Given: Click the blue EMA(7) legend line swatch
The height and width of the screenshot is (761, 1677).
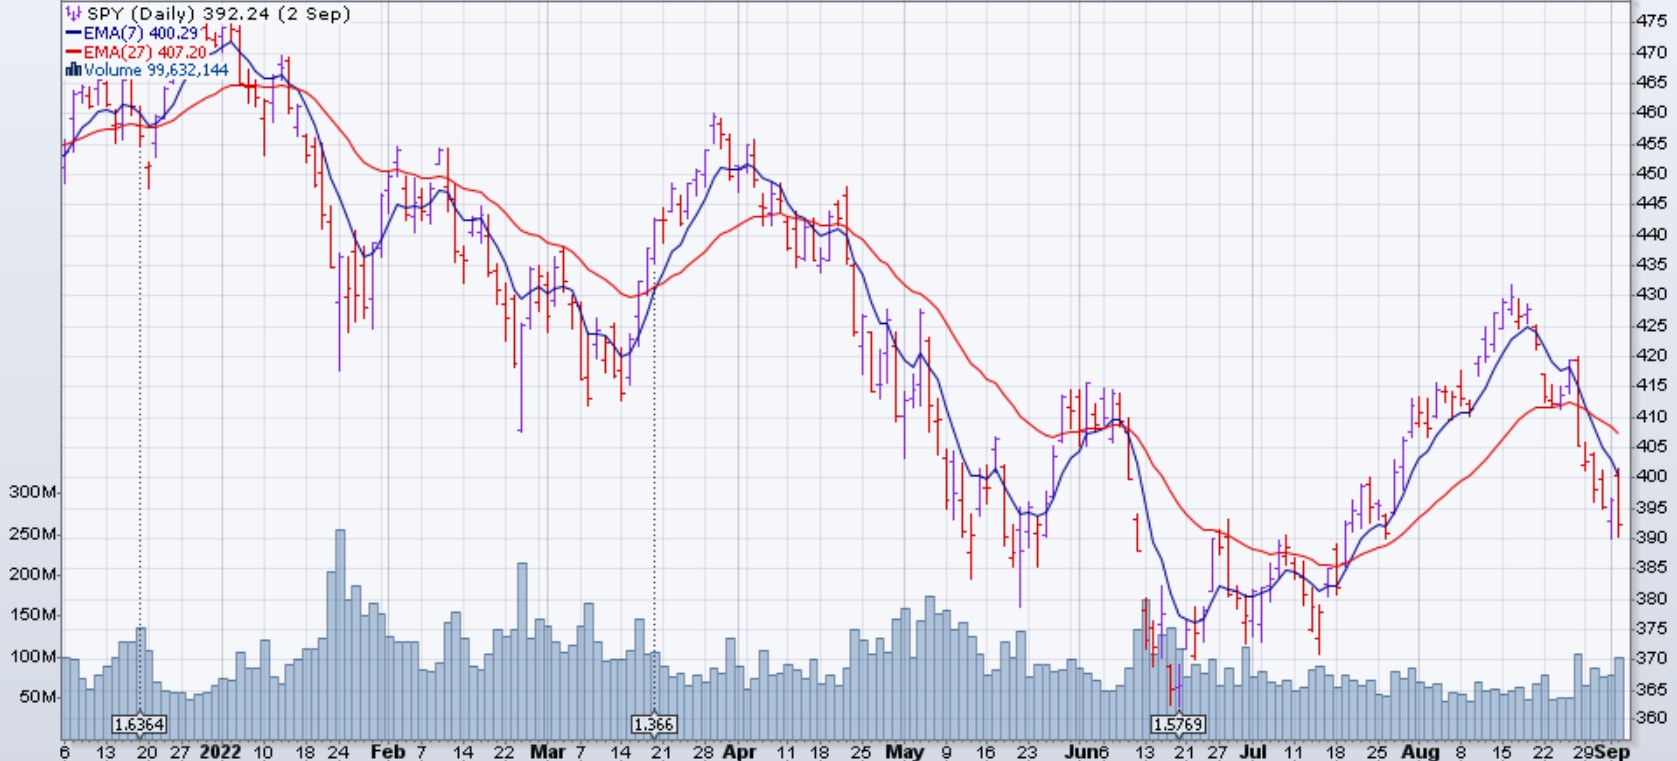Looking at the screenshot, I should 73,33.
